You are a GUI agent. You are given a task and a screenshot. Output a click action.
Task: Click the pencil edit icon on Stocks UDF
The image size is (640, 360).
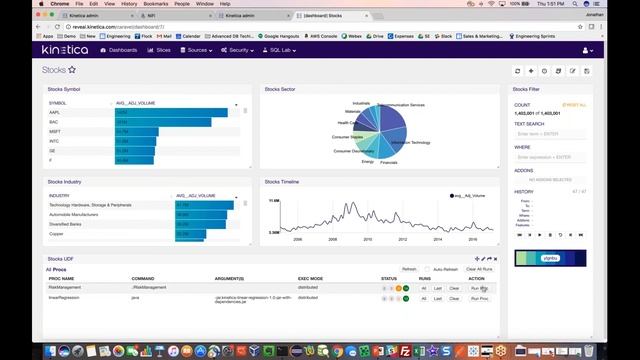[x=483, y=259]
